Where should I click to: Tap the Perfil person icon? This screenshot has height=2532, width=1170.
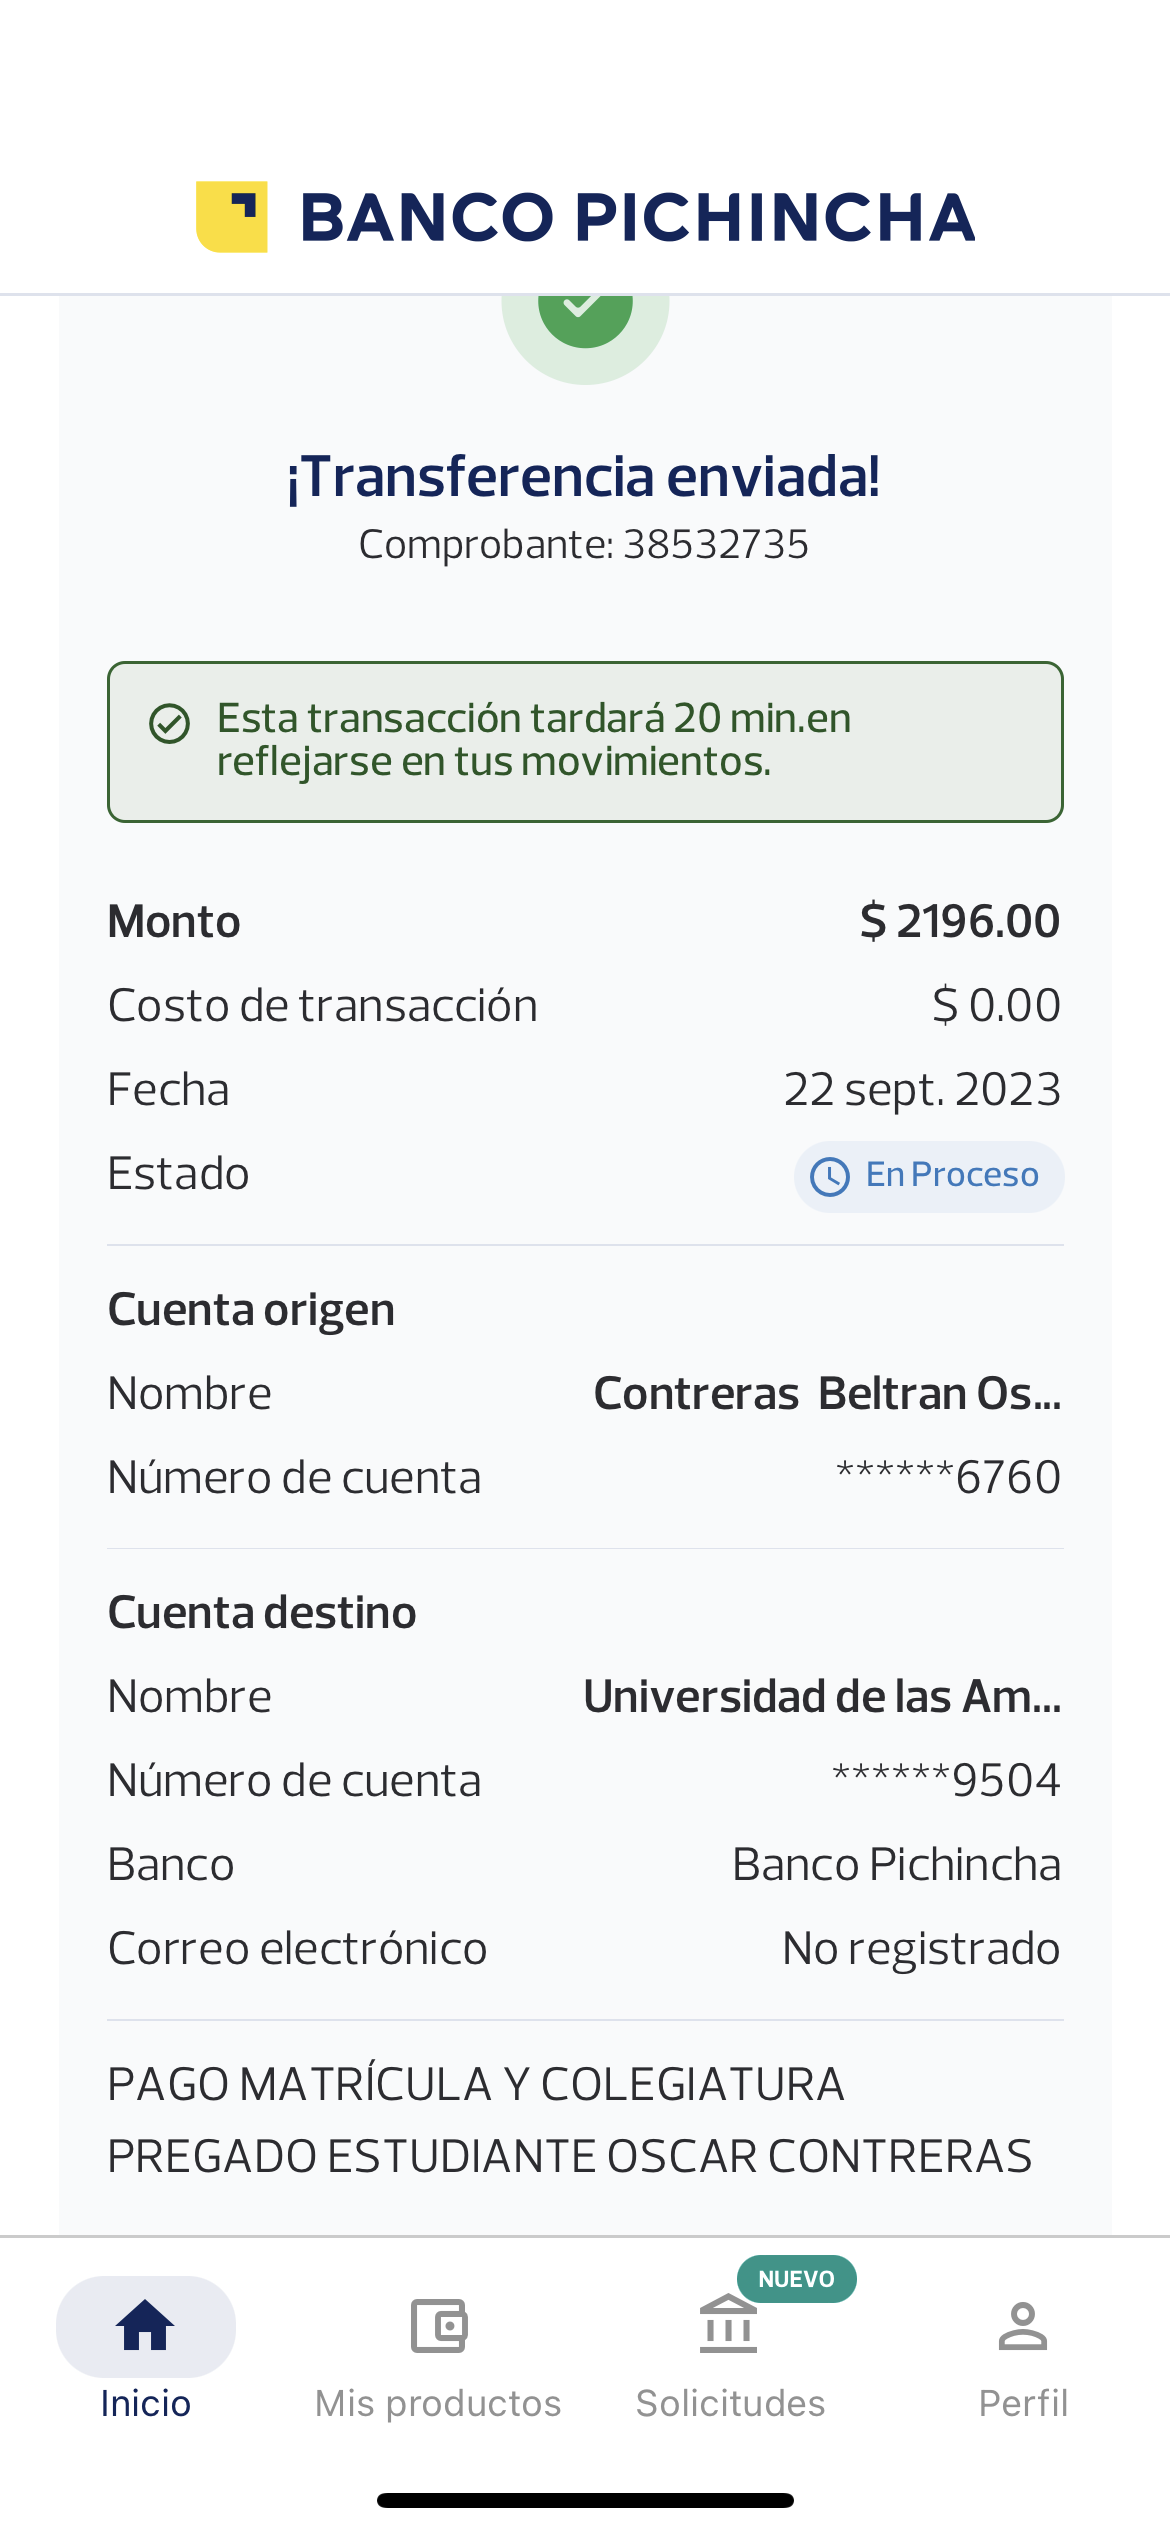click(x=1022, y=2325)
